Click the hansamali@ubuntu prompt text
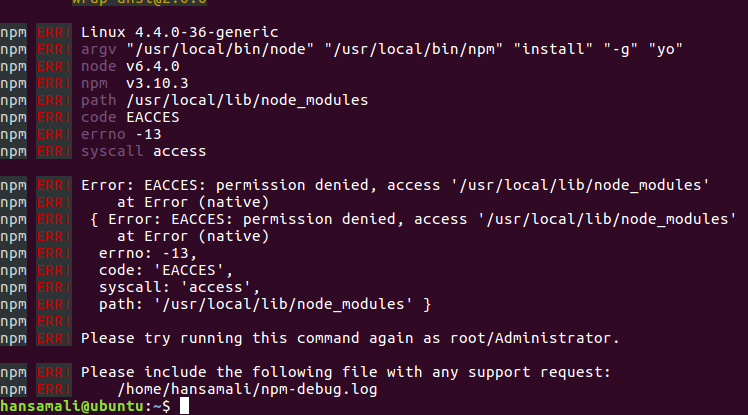 tap(72, 406)
